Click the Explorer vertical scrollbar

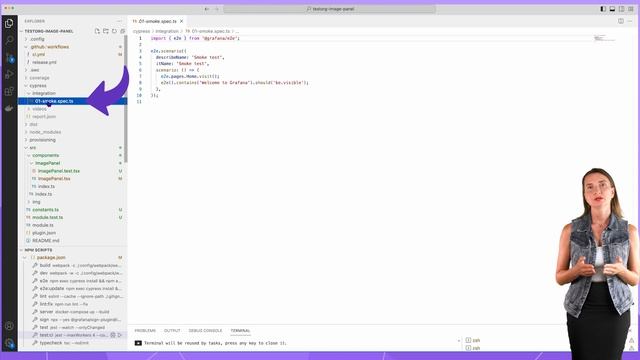[x=126, y=98]
